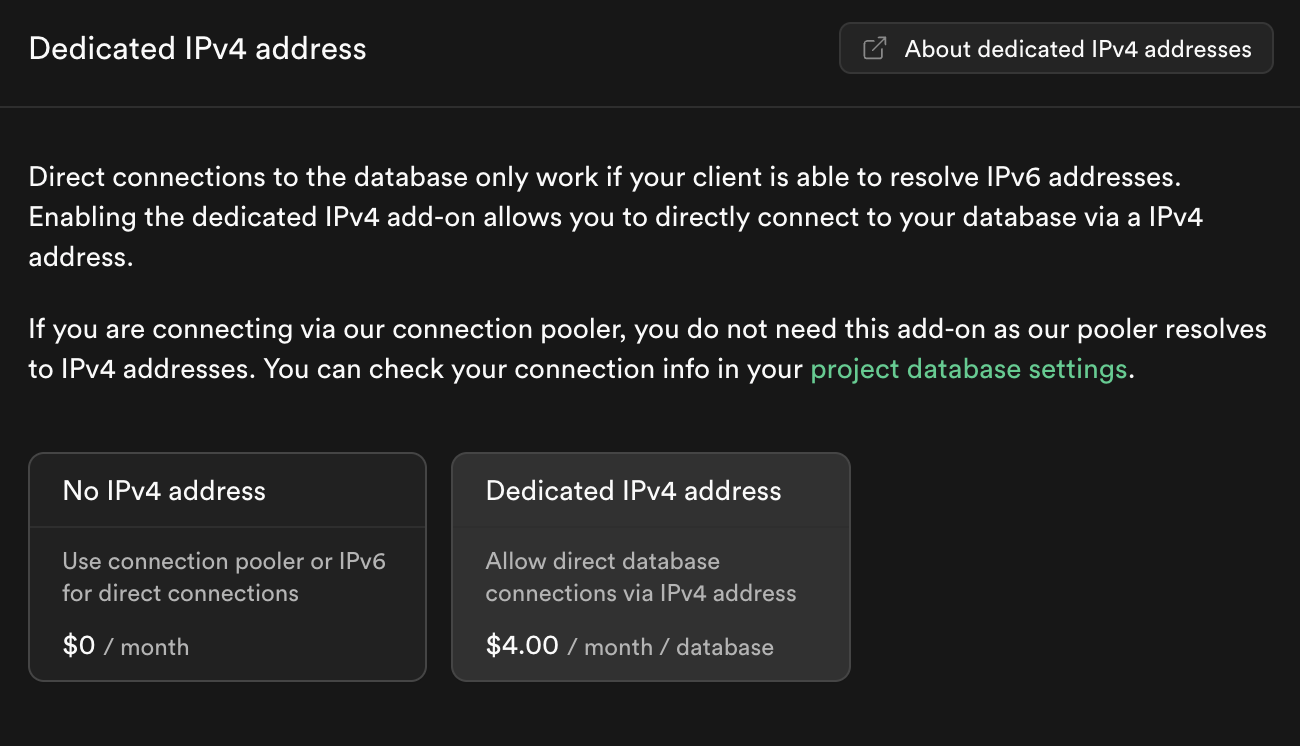Screen dimensions: 1300x746
Task: Click the external link icon
Action: click(874, 49)
